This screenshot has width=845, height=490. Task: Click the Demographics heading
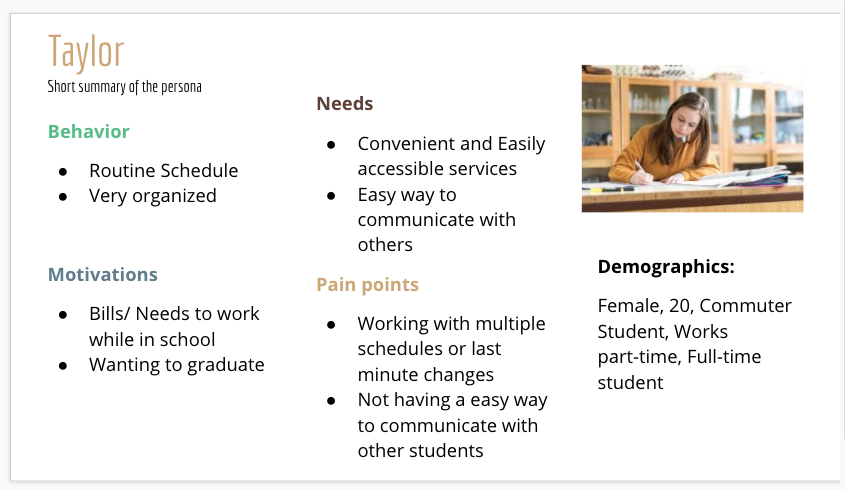click(x=666, y=267)
